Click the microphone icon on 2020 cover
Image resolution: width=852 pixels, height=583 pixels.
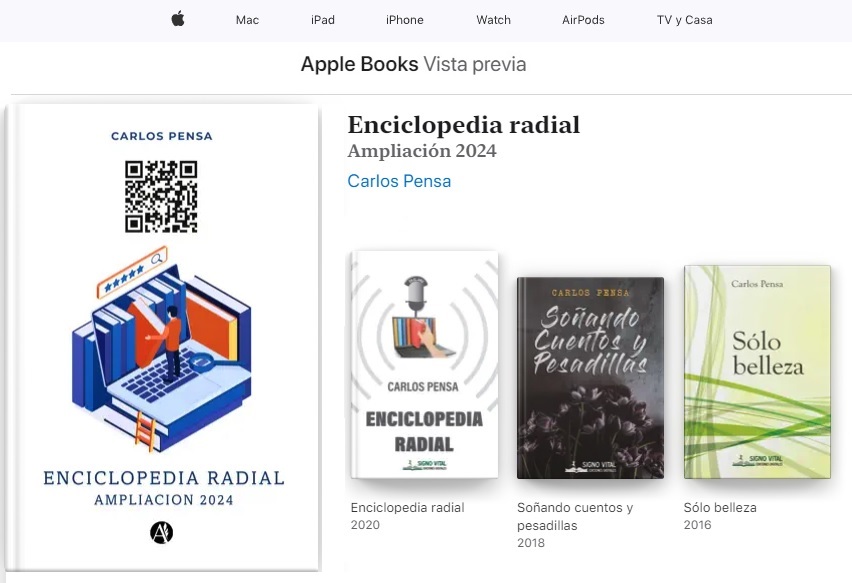(416, 295)
